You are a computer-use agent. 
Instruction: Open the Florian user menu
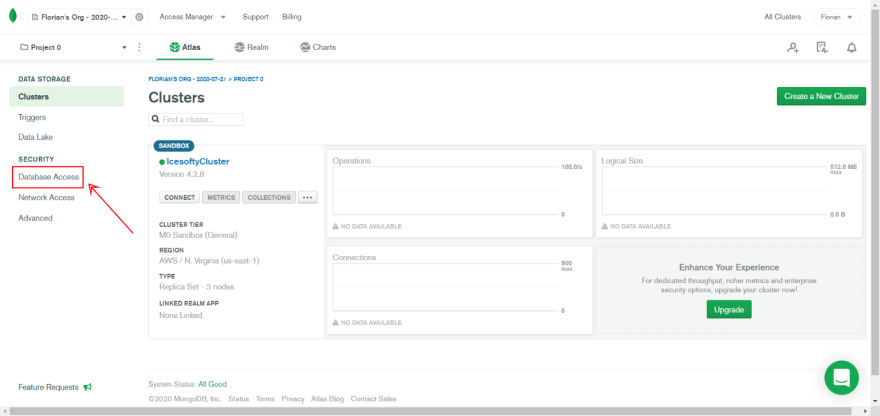837,17
